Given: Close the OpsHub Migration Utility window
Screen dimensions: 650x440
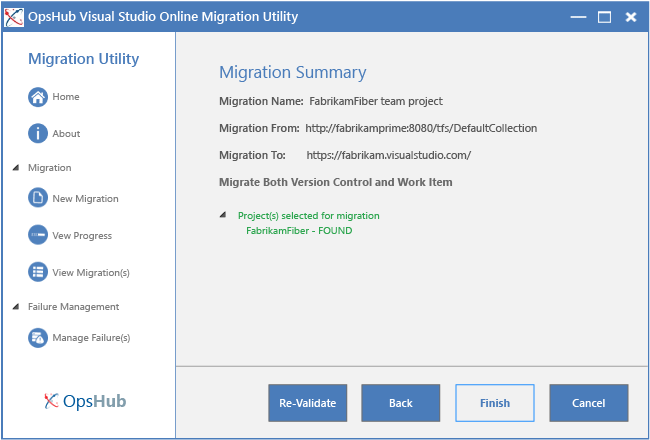Looking at the screenshot, I should coord(631,17).
